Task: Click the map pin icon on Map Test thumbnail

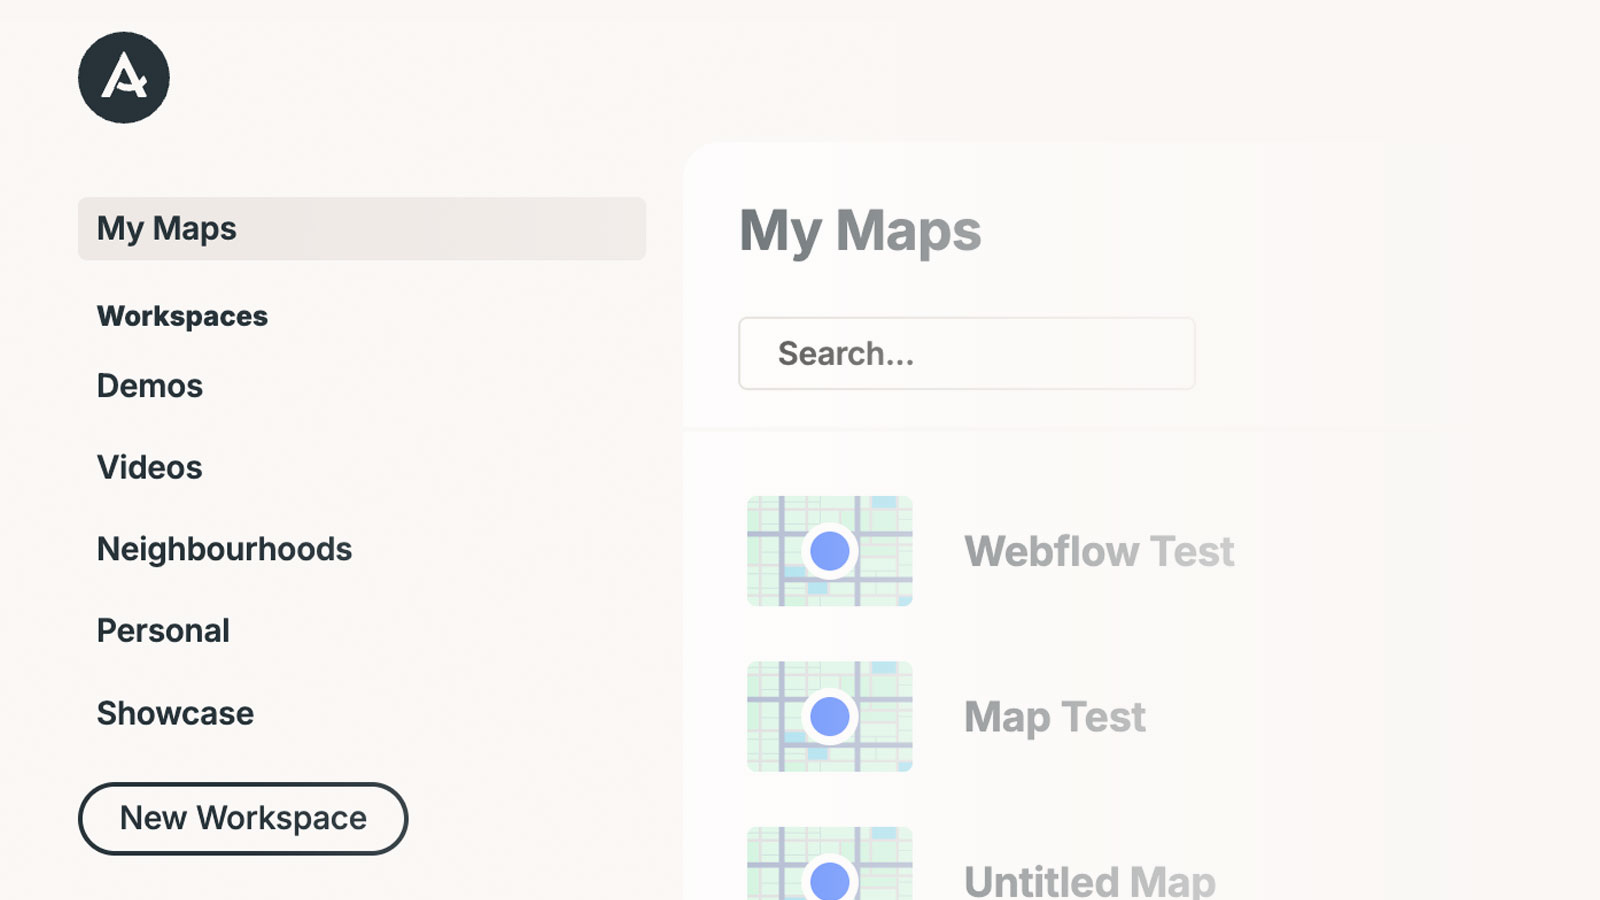Action: point(830,717)
